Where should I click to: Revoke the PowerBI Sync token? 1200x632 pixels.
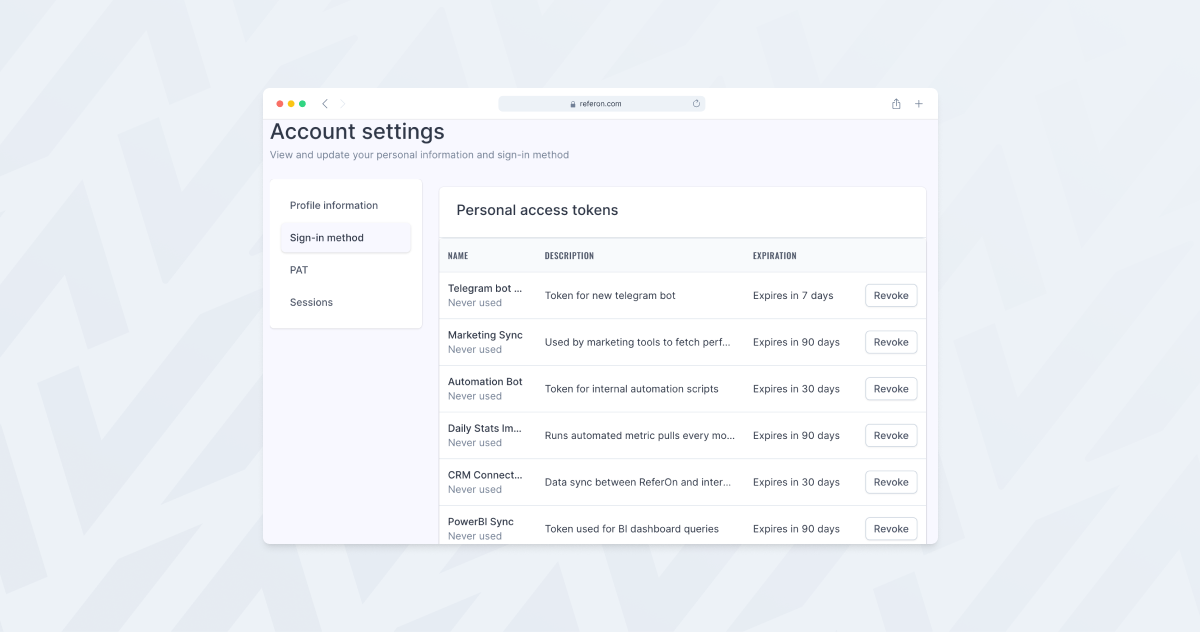890,529
